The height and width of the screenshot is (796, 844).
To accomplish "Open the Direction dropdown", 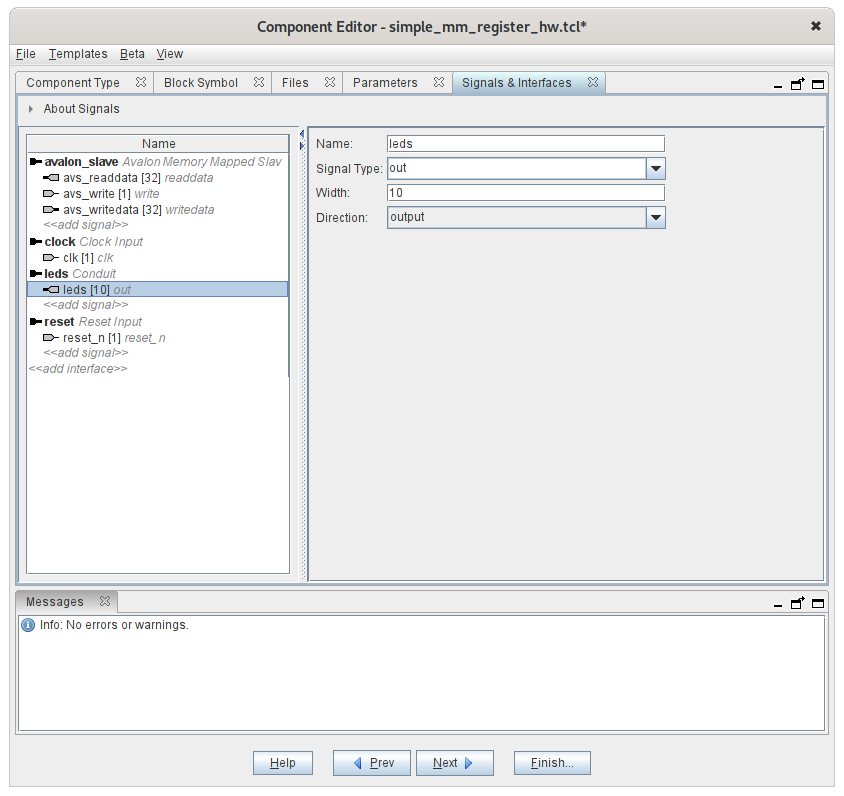I will click(x=656, y=217).
